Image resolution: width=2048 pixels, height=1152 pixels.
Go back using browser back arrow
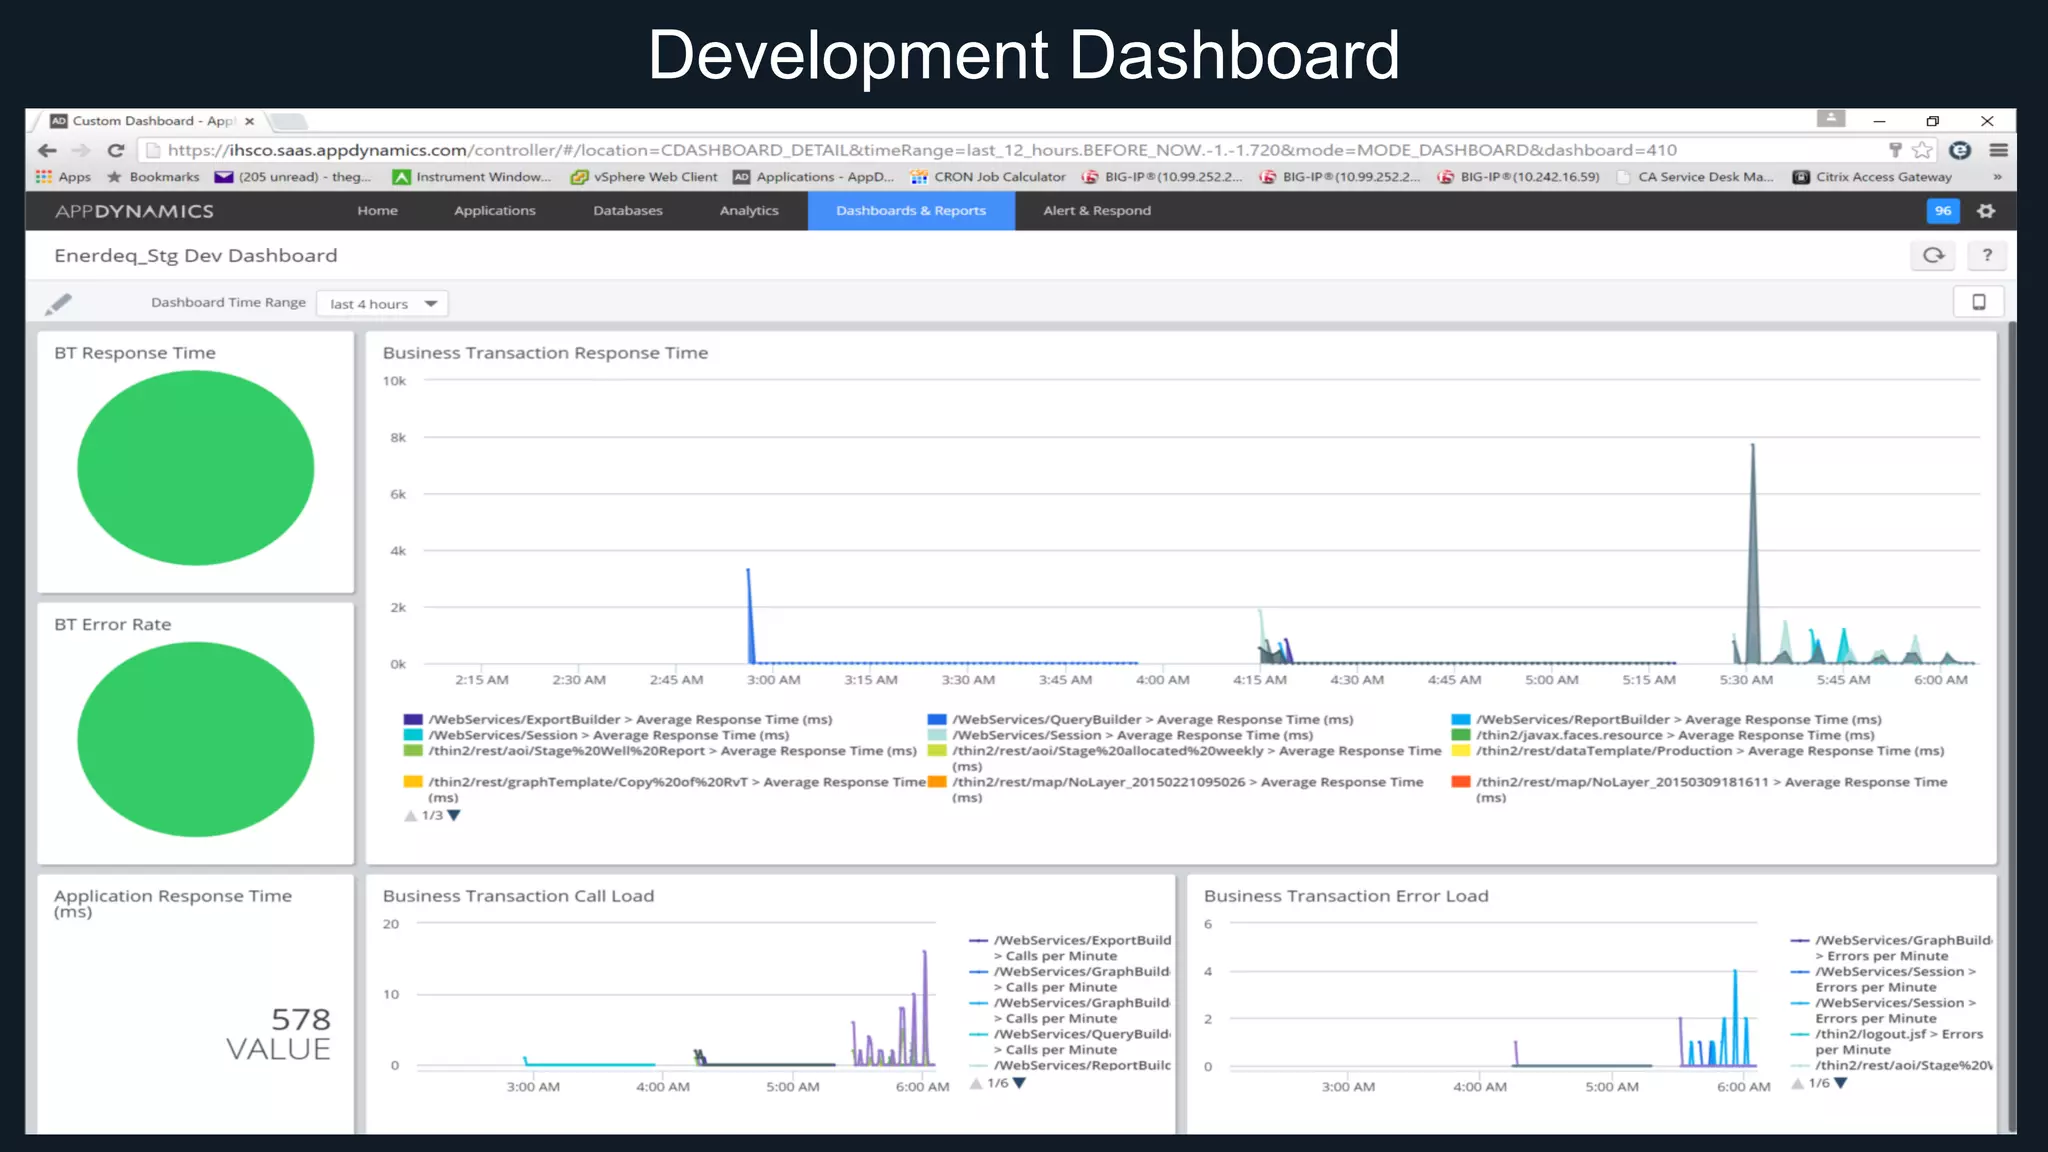47,150
